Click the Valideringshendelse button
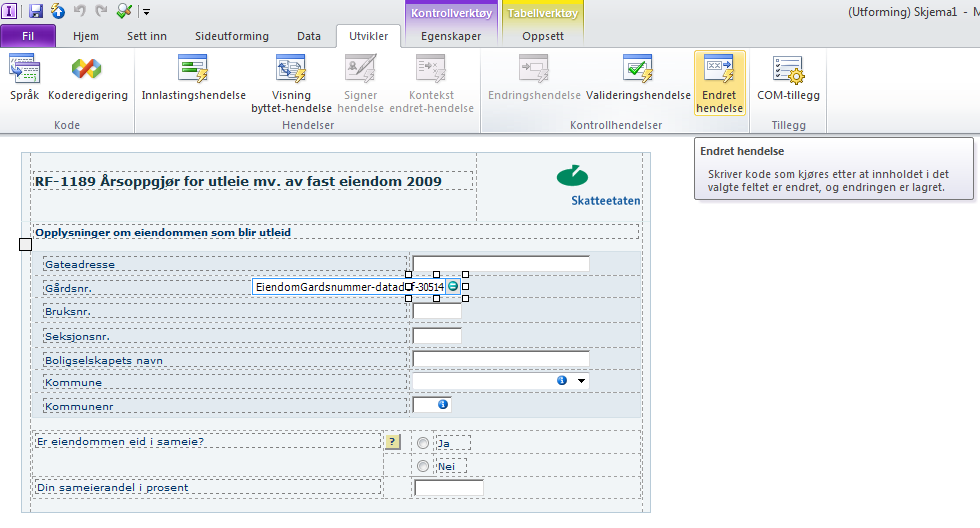 (638, 77)
